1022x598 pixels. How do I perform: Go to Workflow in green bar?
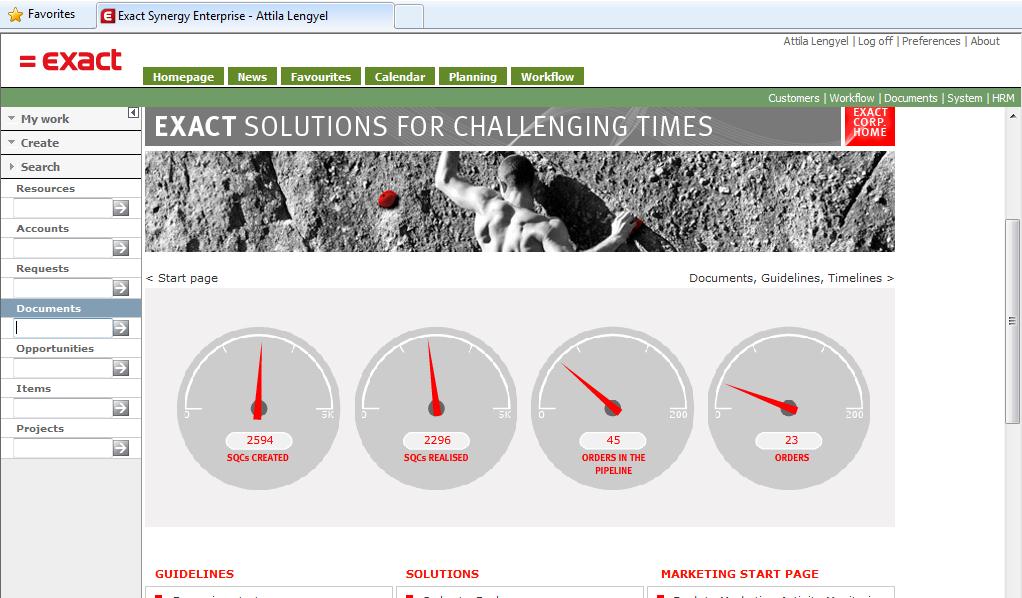tap(852, 98)
